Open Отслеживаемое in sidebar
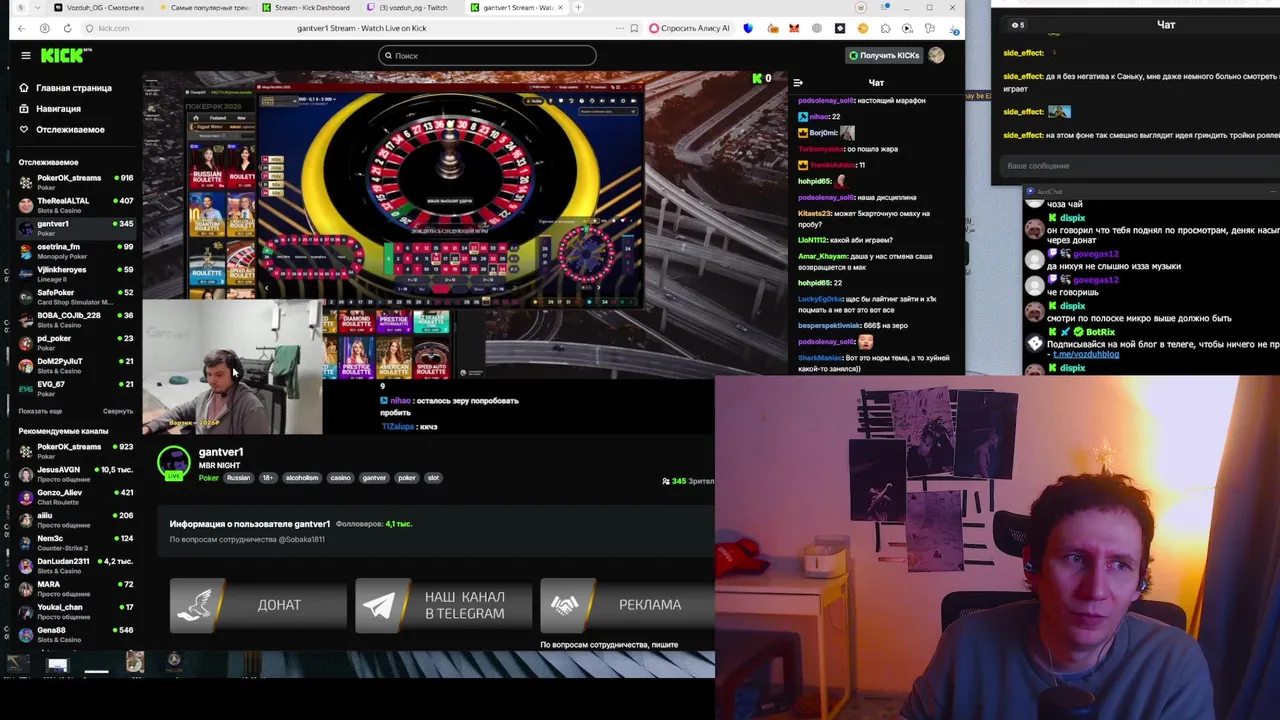The height and width of the screenshot is (720, 1280). [62, 129]
